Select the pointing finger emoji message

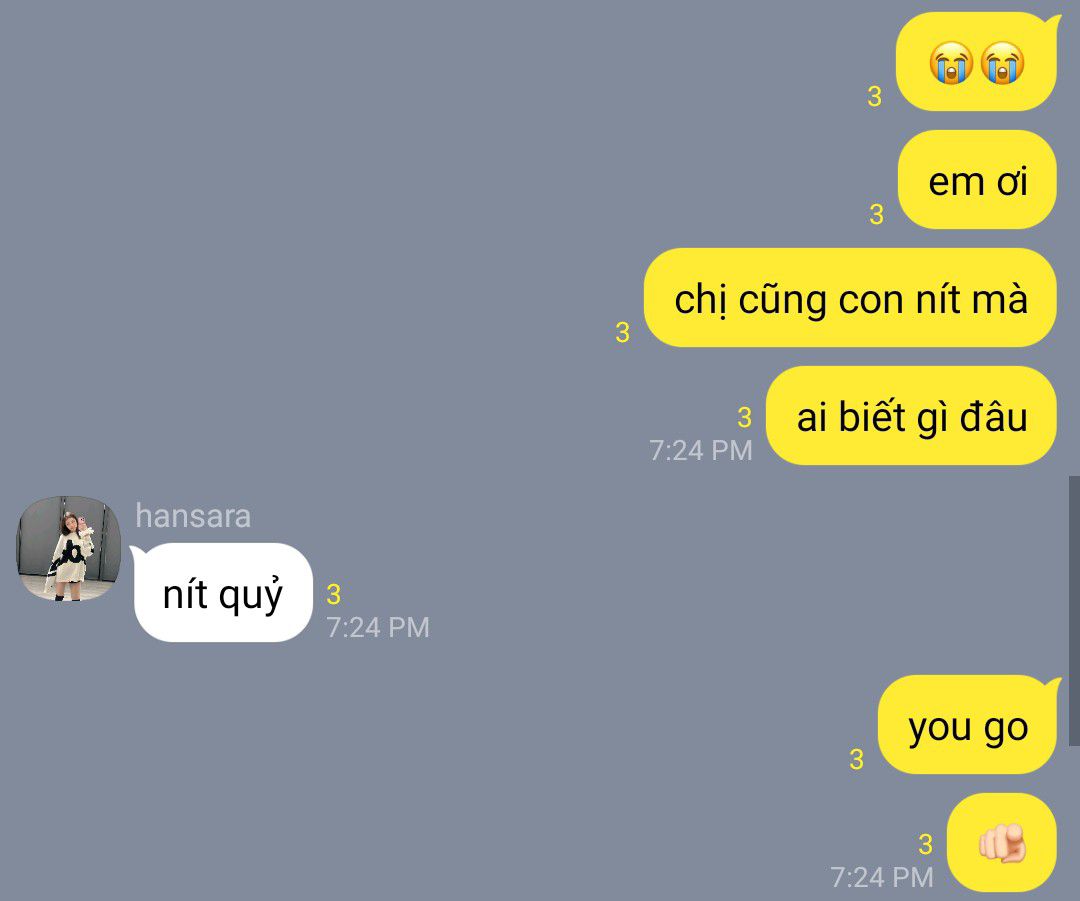point(1001,842)
